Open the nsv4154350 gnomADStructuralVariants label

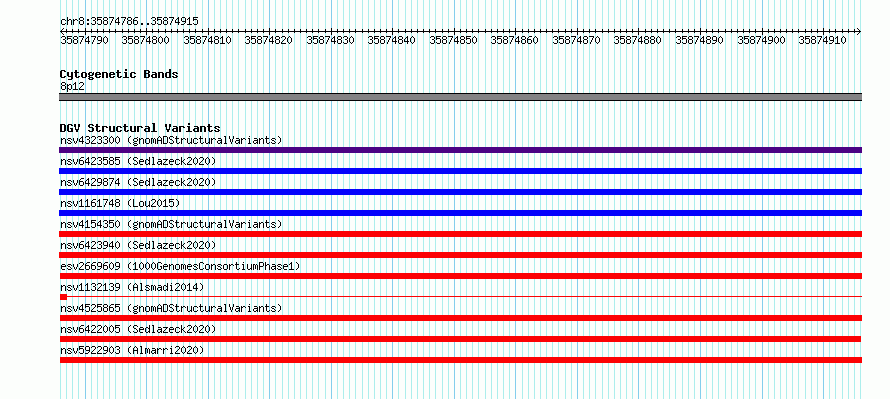pos(171,224)
